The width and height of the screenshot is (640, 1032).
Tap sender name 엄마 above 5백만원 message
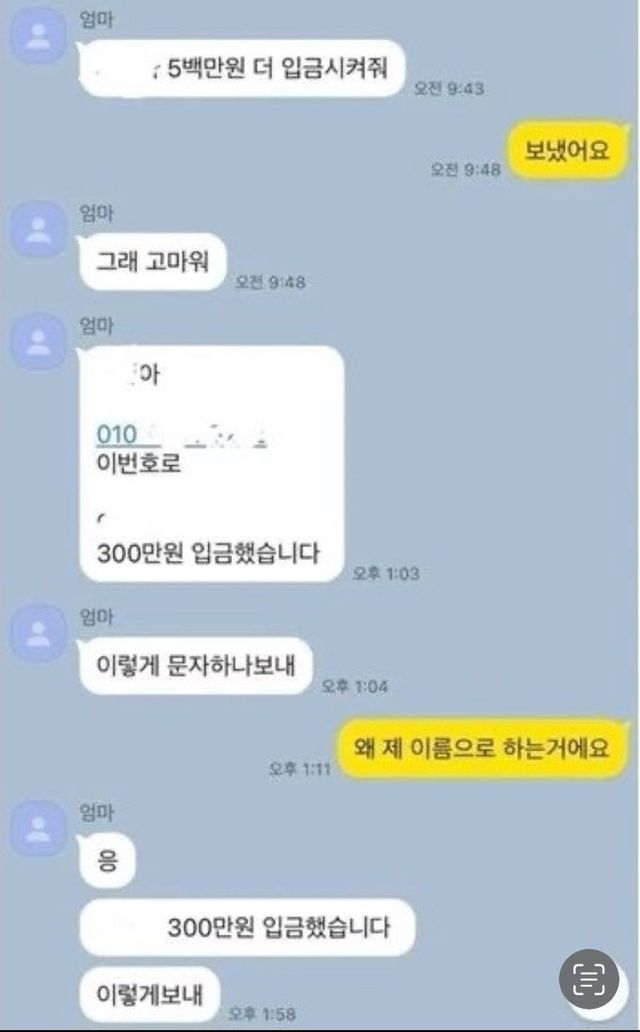96,20
